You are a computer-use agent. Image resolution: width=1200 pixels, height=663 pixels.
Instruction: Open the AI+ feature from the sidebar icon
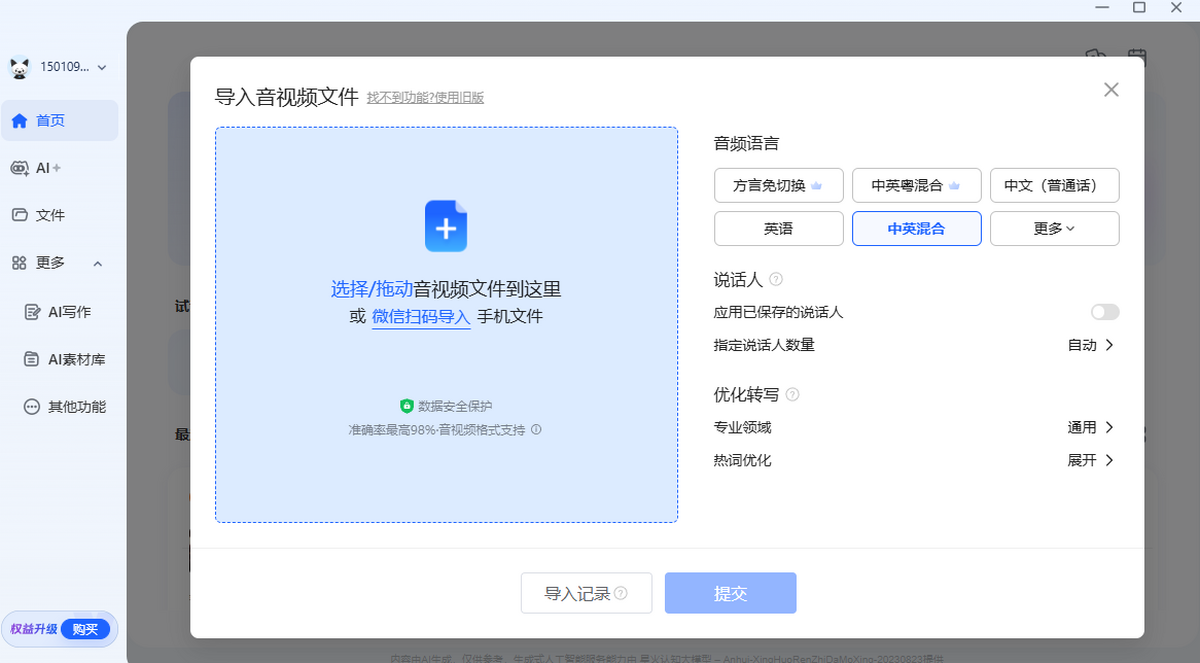(22, 168)
